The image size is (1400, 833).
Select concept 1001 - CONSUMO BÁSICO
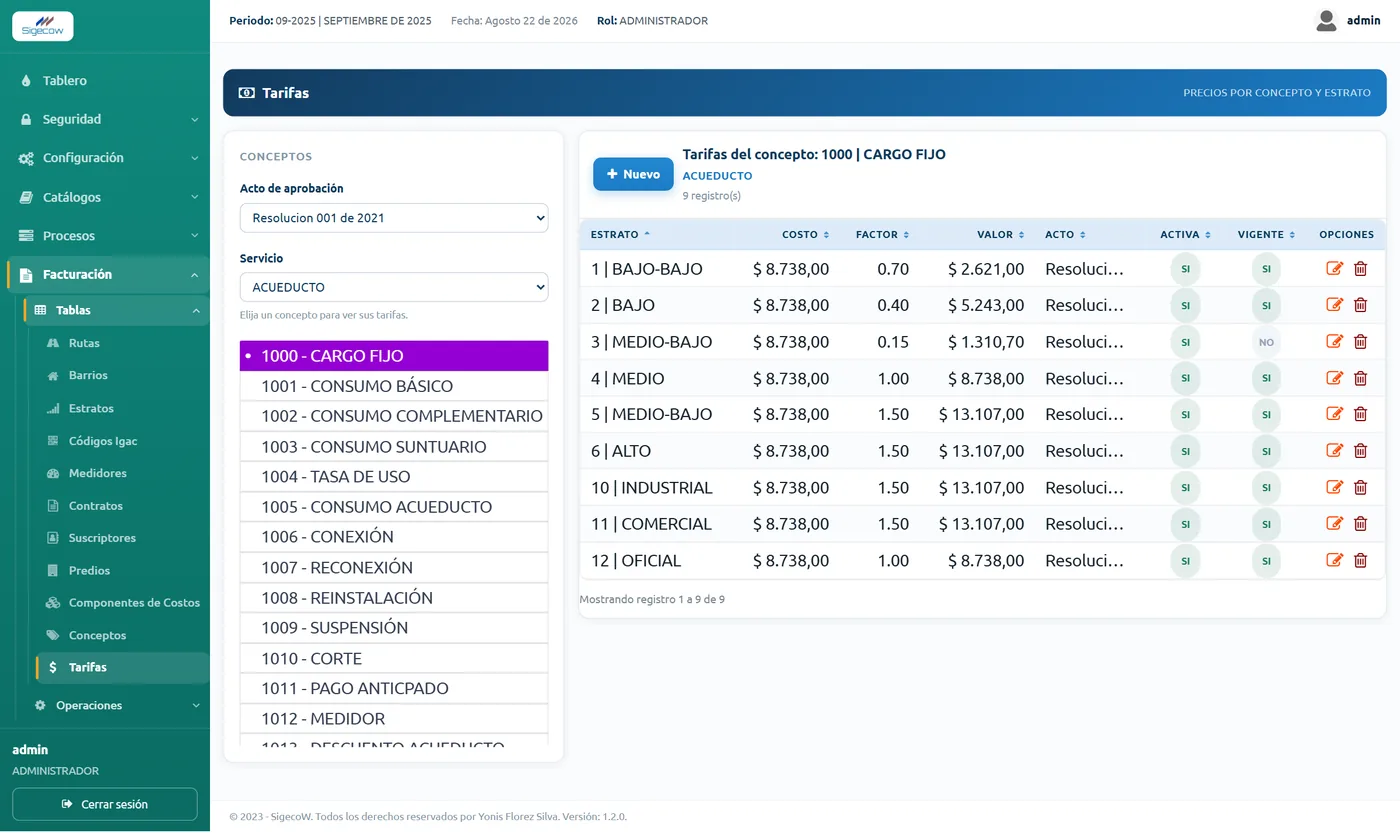tap(394, 386)
